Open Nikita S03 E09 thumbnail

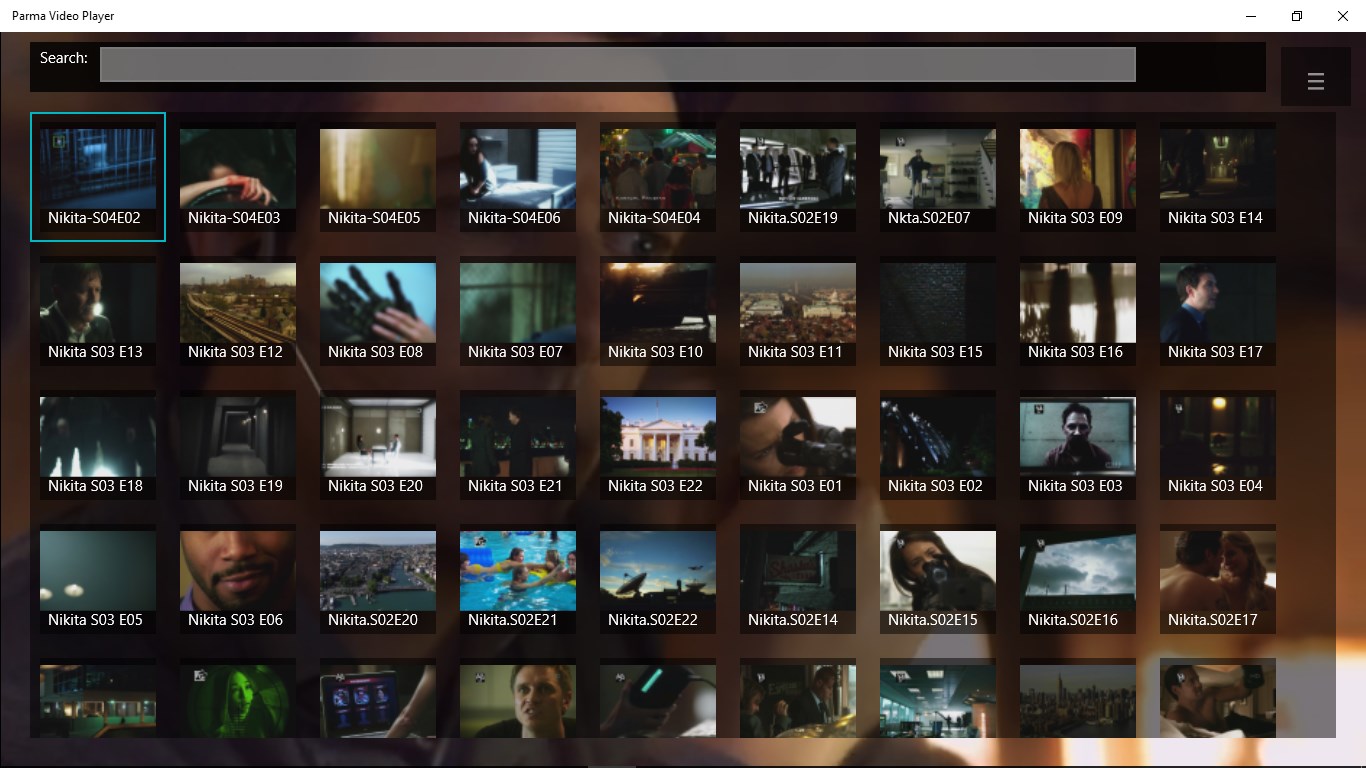(x=1078, y=177)
